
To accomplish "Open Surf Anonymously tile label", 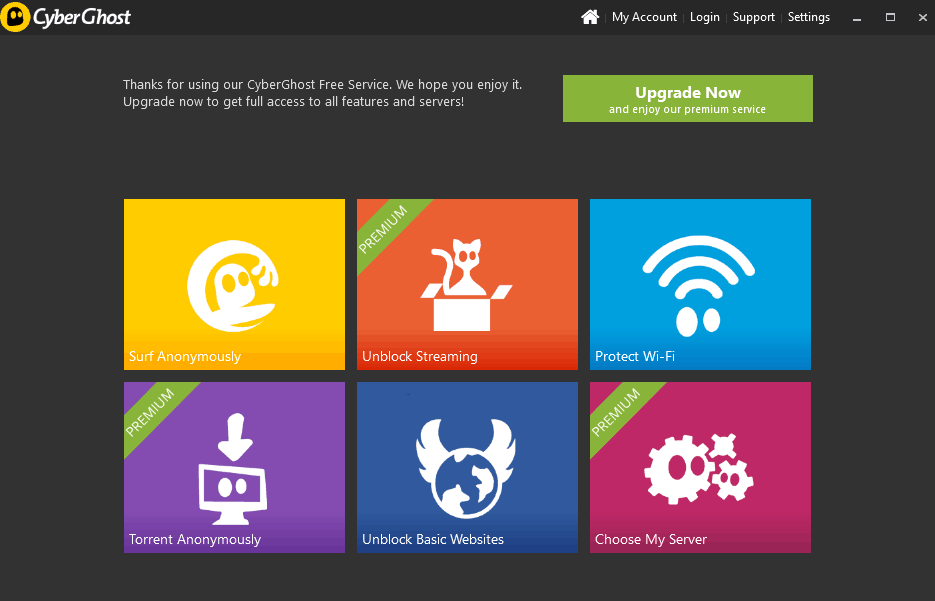I will click(185, 357).
